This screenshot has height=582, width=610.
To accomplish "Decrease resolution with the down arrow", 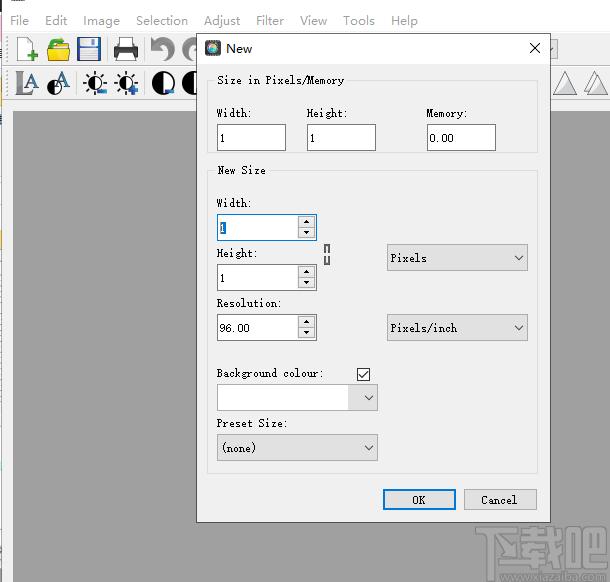I will pyautogui.click(x=307, y=333).
